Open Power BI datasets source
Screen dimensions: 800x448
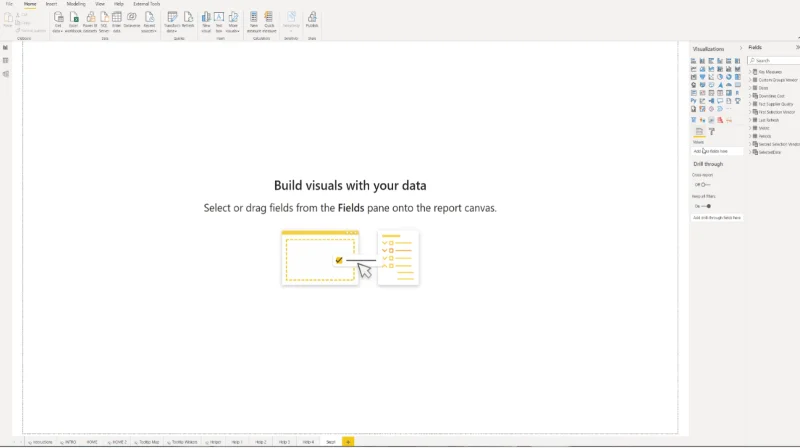pos(90,22)
